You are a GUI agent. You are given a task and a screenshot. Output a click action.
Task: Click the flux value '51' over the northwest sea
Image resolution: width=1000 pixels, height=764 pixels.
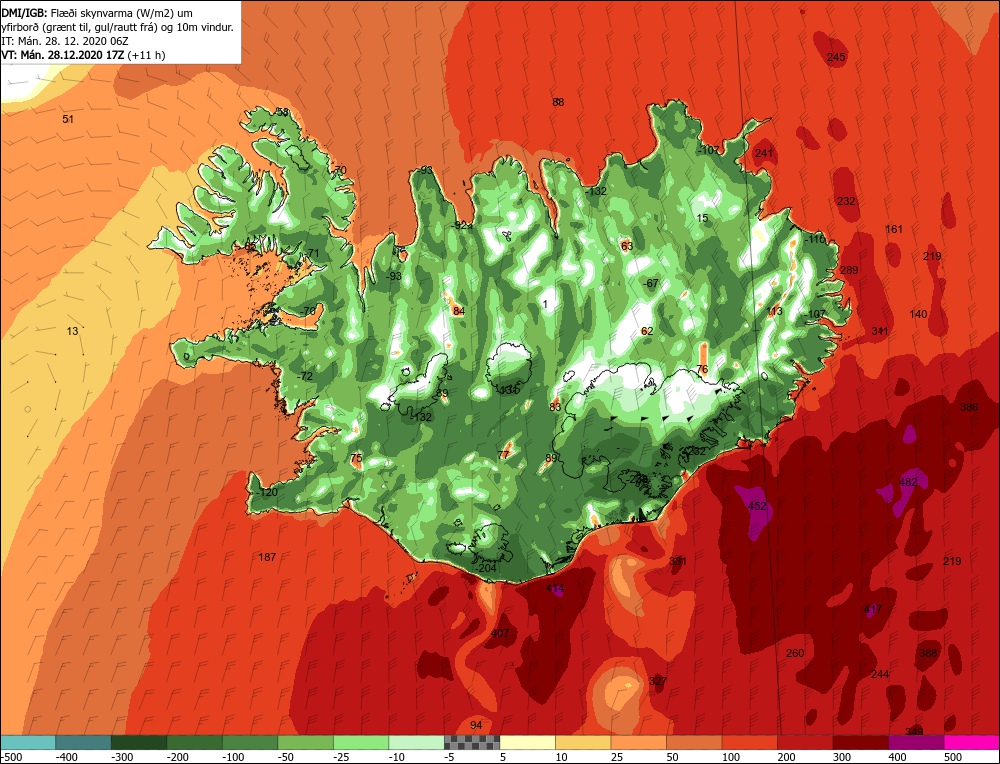[68, 119]
